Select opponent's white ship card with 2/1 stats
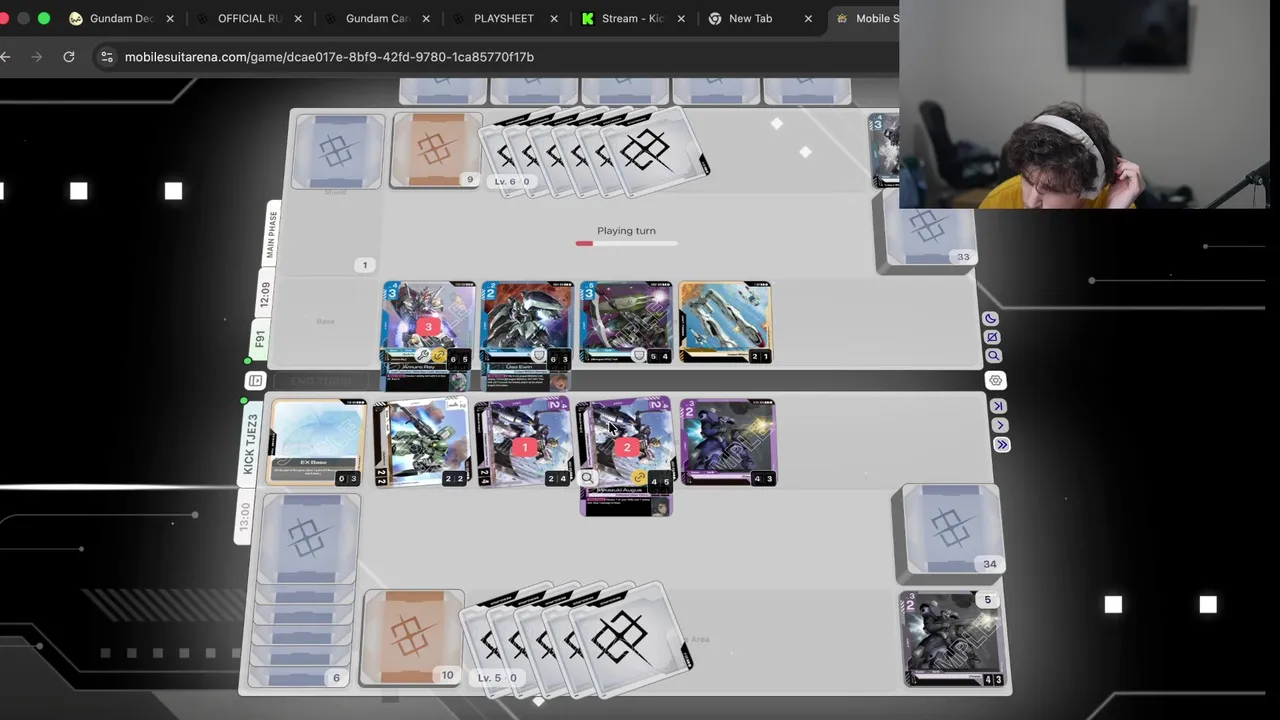This screenshot has width=1280, height=720. [725, 322]
